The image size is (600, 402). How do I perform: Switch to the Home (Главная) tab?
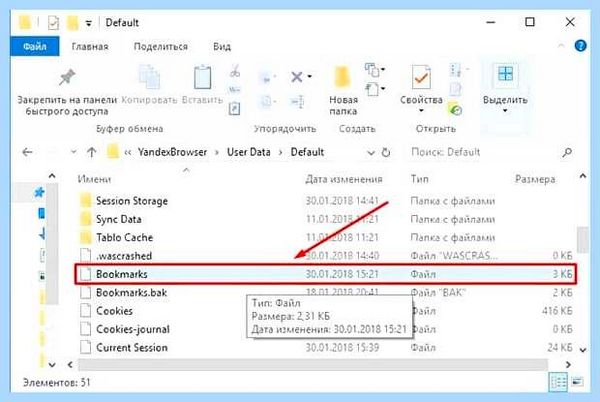coord(90,47)
